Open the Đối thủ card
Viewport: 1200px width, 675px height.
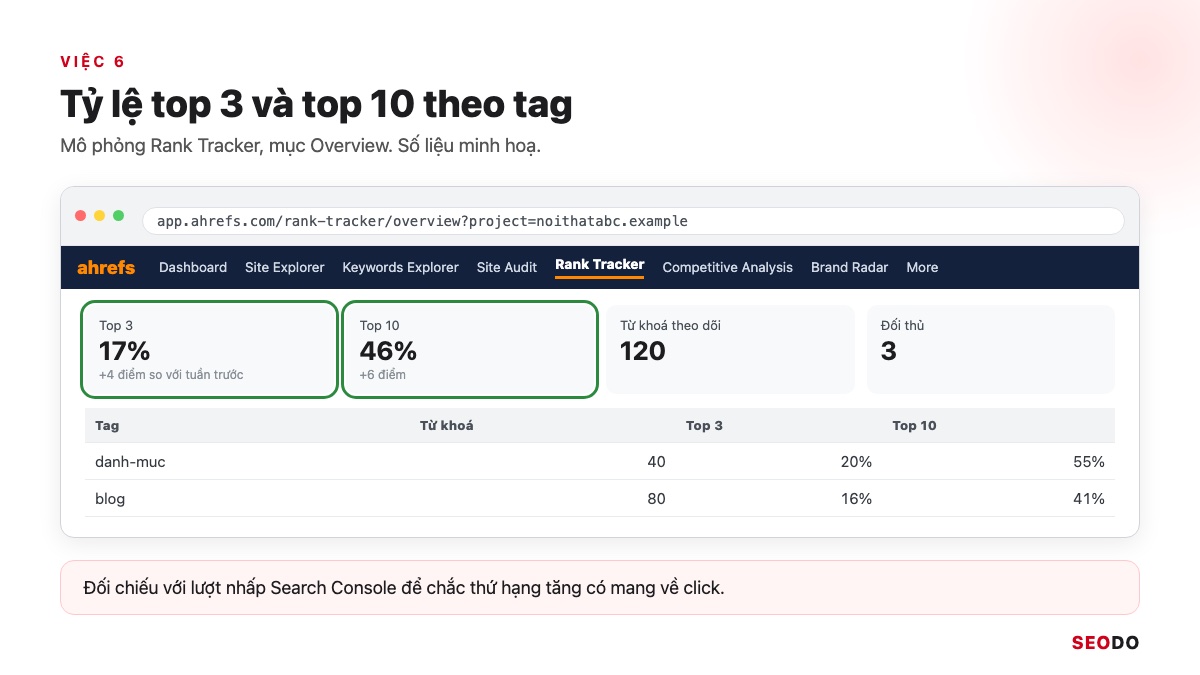[990, 350]
